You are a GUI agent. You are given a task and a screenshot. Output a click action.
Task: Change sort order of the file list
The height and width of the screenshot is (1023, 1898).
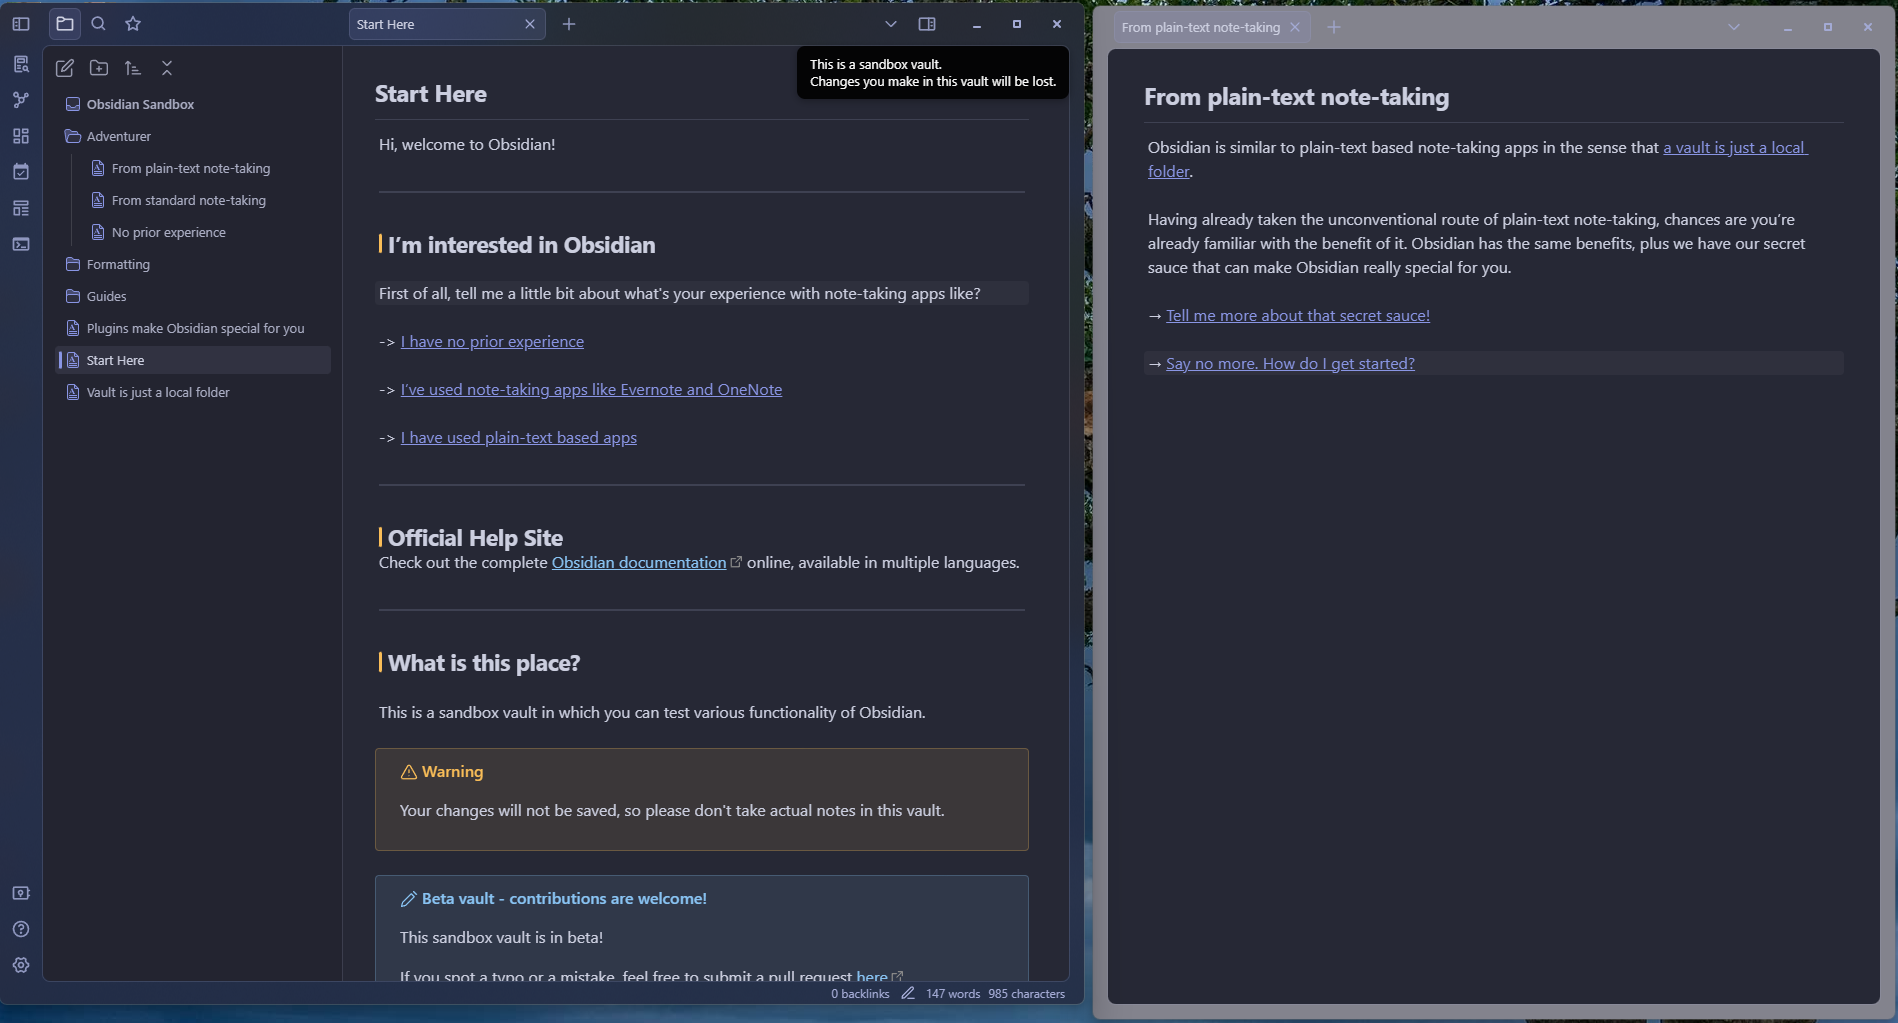(133, 68)
